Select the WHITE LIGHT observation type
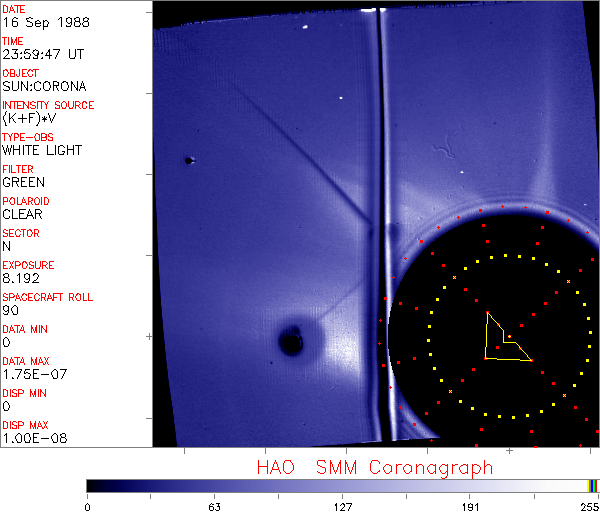600x512 pixels. click(x=42, y=150)
